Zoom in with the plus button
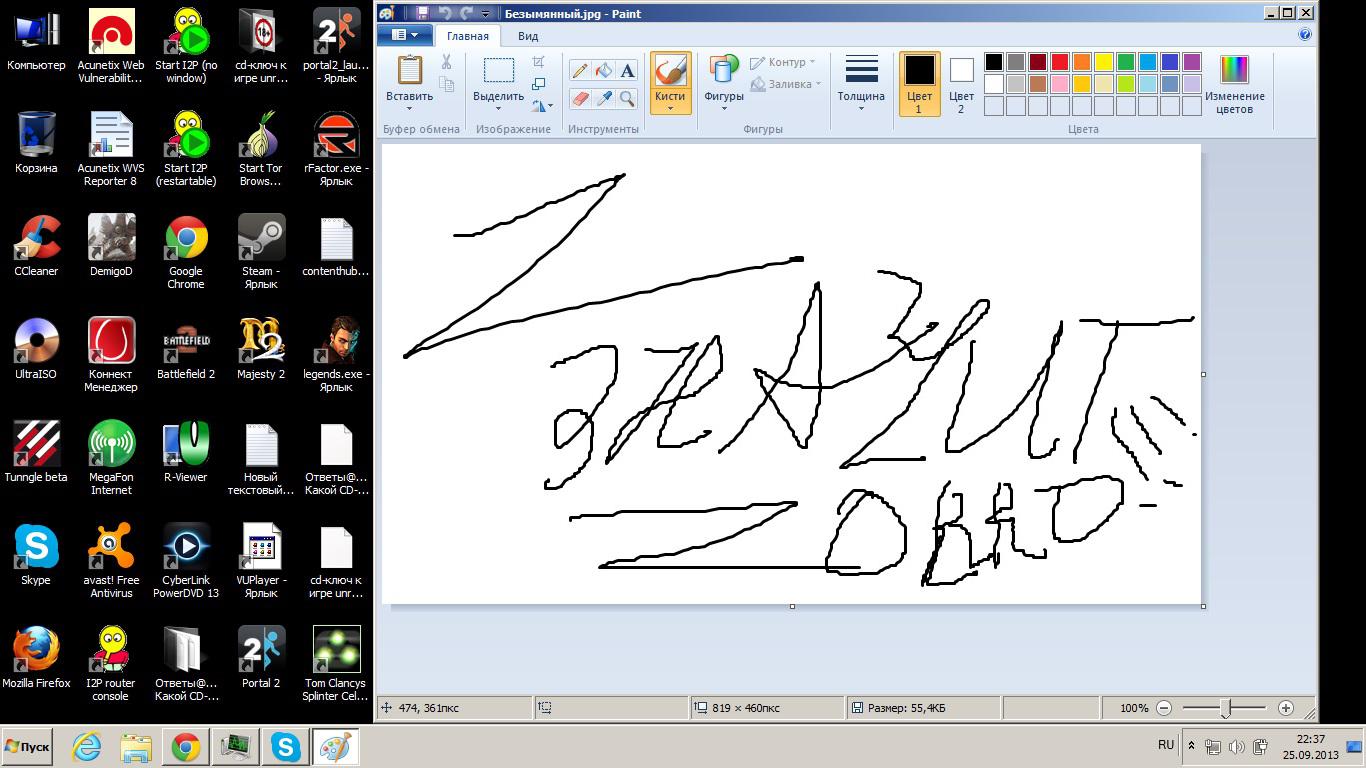 pyautogui.click(x=1286, y=708)
